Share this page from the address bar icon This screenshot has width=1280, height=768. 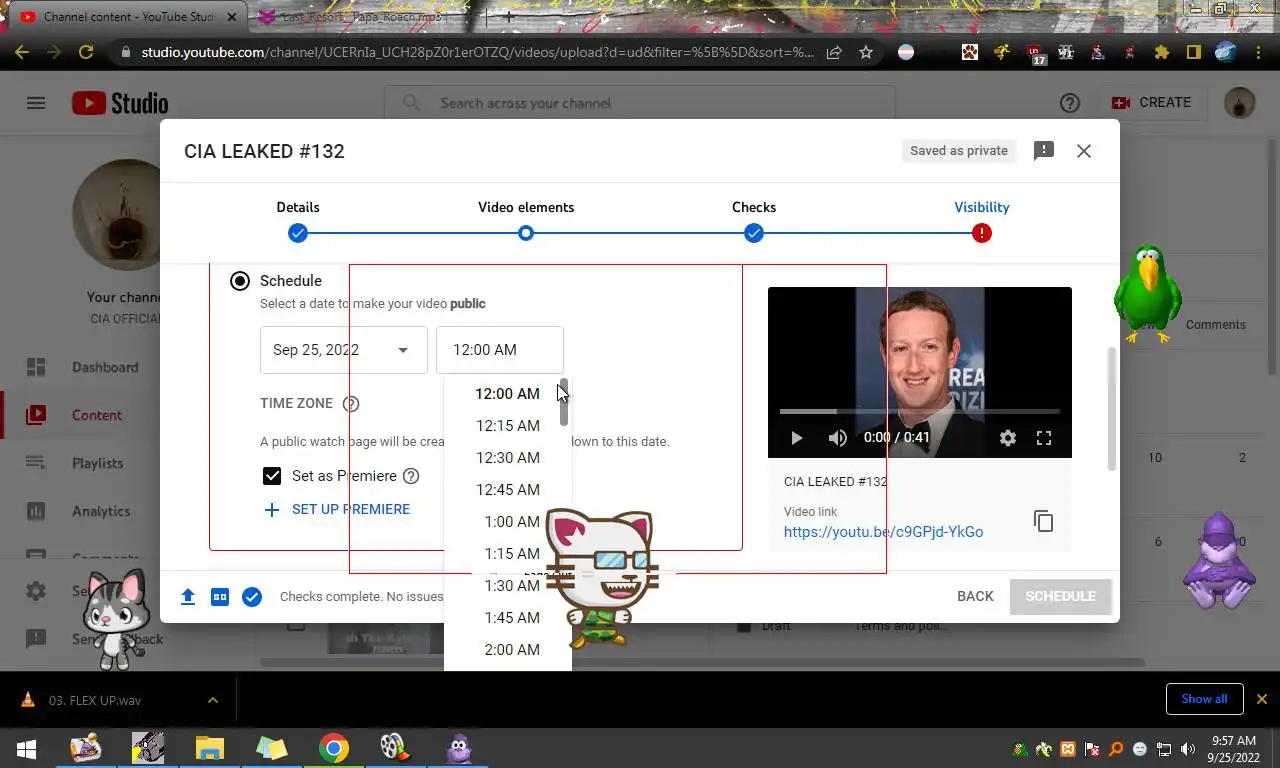[x=834, y=52]
